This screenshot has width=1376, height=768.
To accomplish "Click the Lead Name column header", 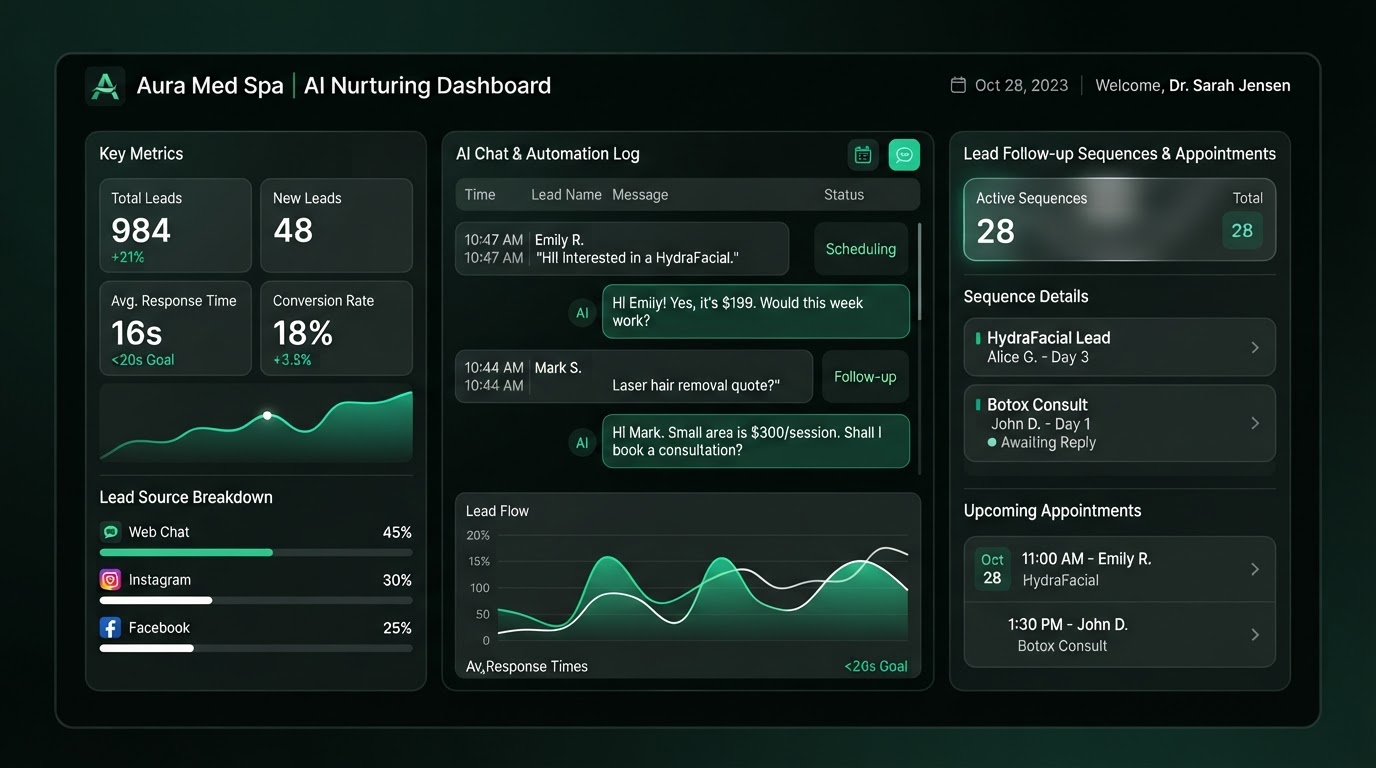I will click(x=566, y=195).
